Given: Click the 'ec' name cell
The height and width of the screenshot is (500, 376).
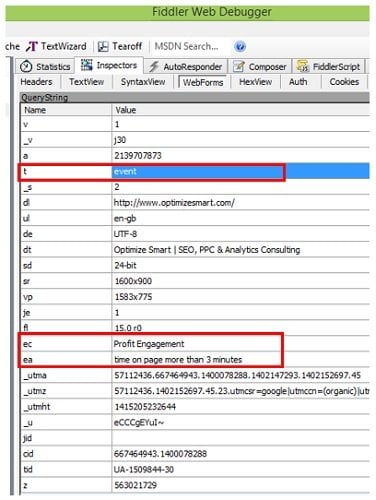Looking at the screenshot, I should pos(66,344).
